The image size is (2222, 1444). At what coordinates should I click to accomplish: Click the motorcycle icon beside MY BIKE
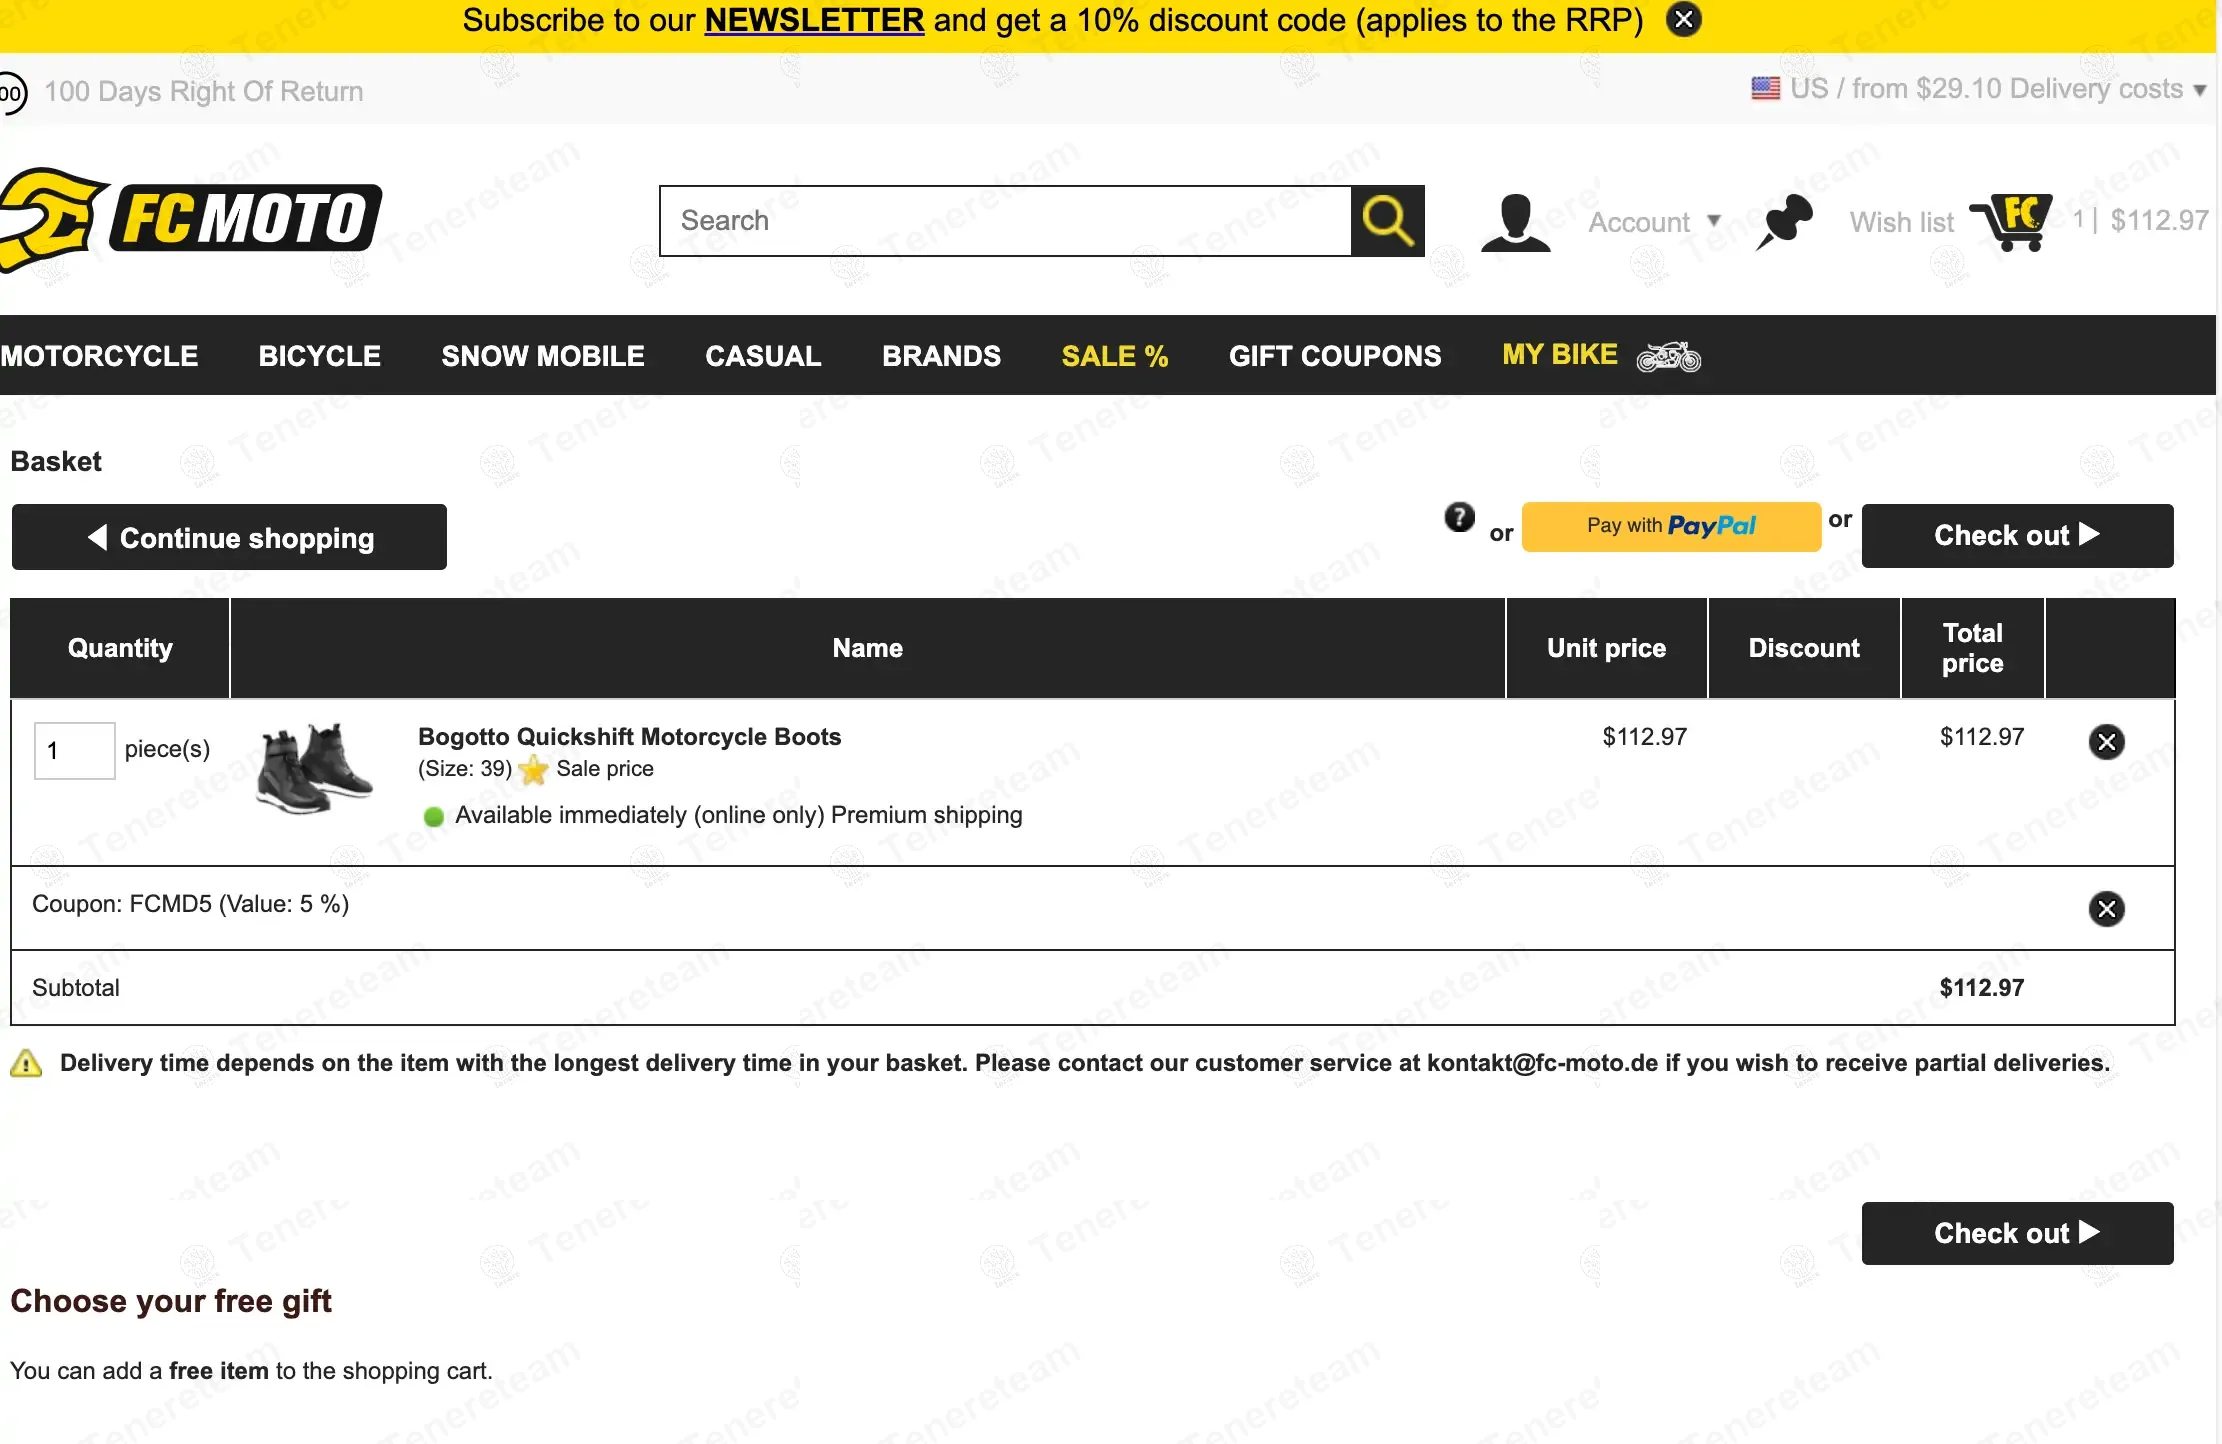pos(1669,356)
